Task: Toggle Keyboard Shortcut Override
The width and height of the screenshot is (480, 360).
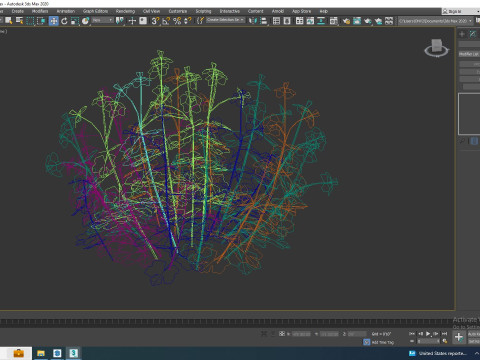Action: [x=143, y=21]
